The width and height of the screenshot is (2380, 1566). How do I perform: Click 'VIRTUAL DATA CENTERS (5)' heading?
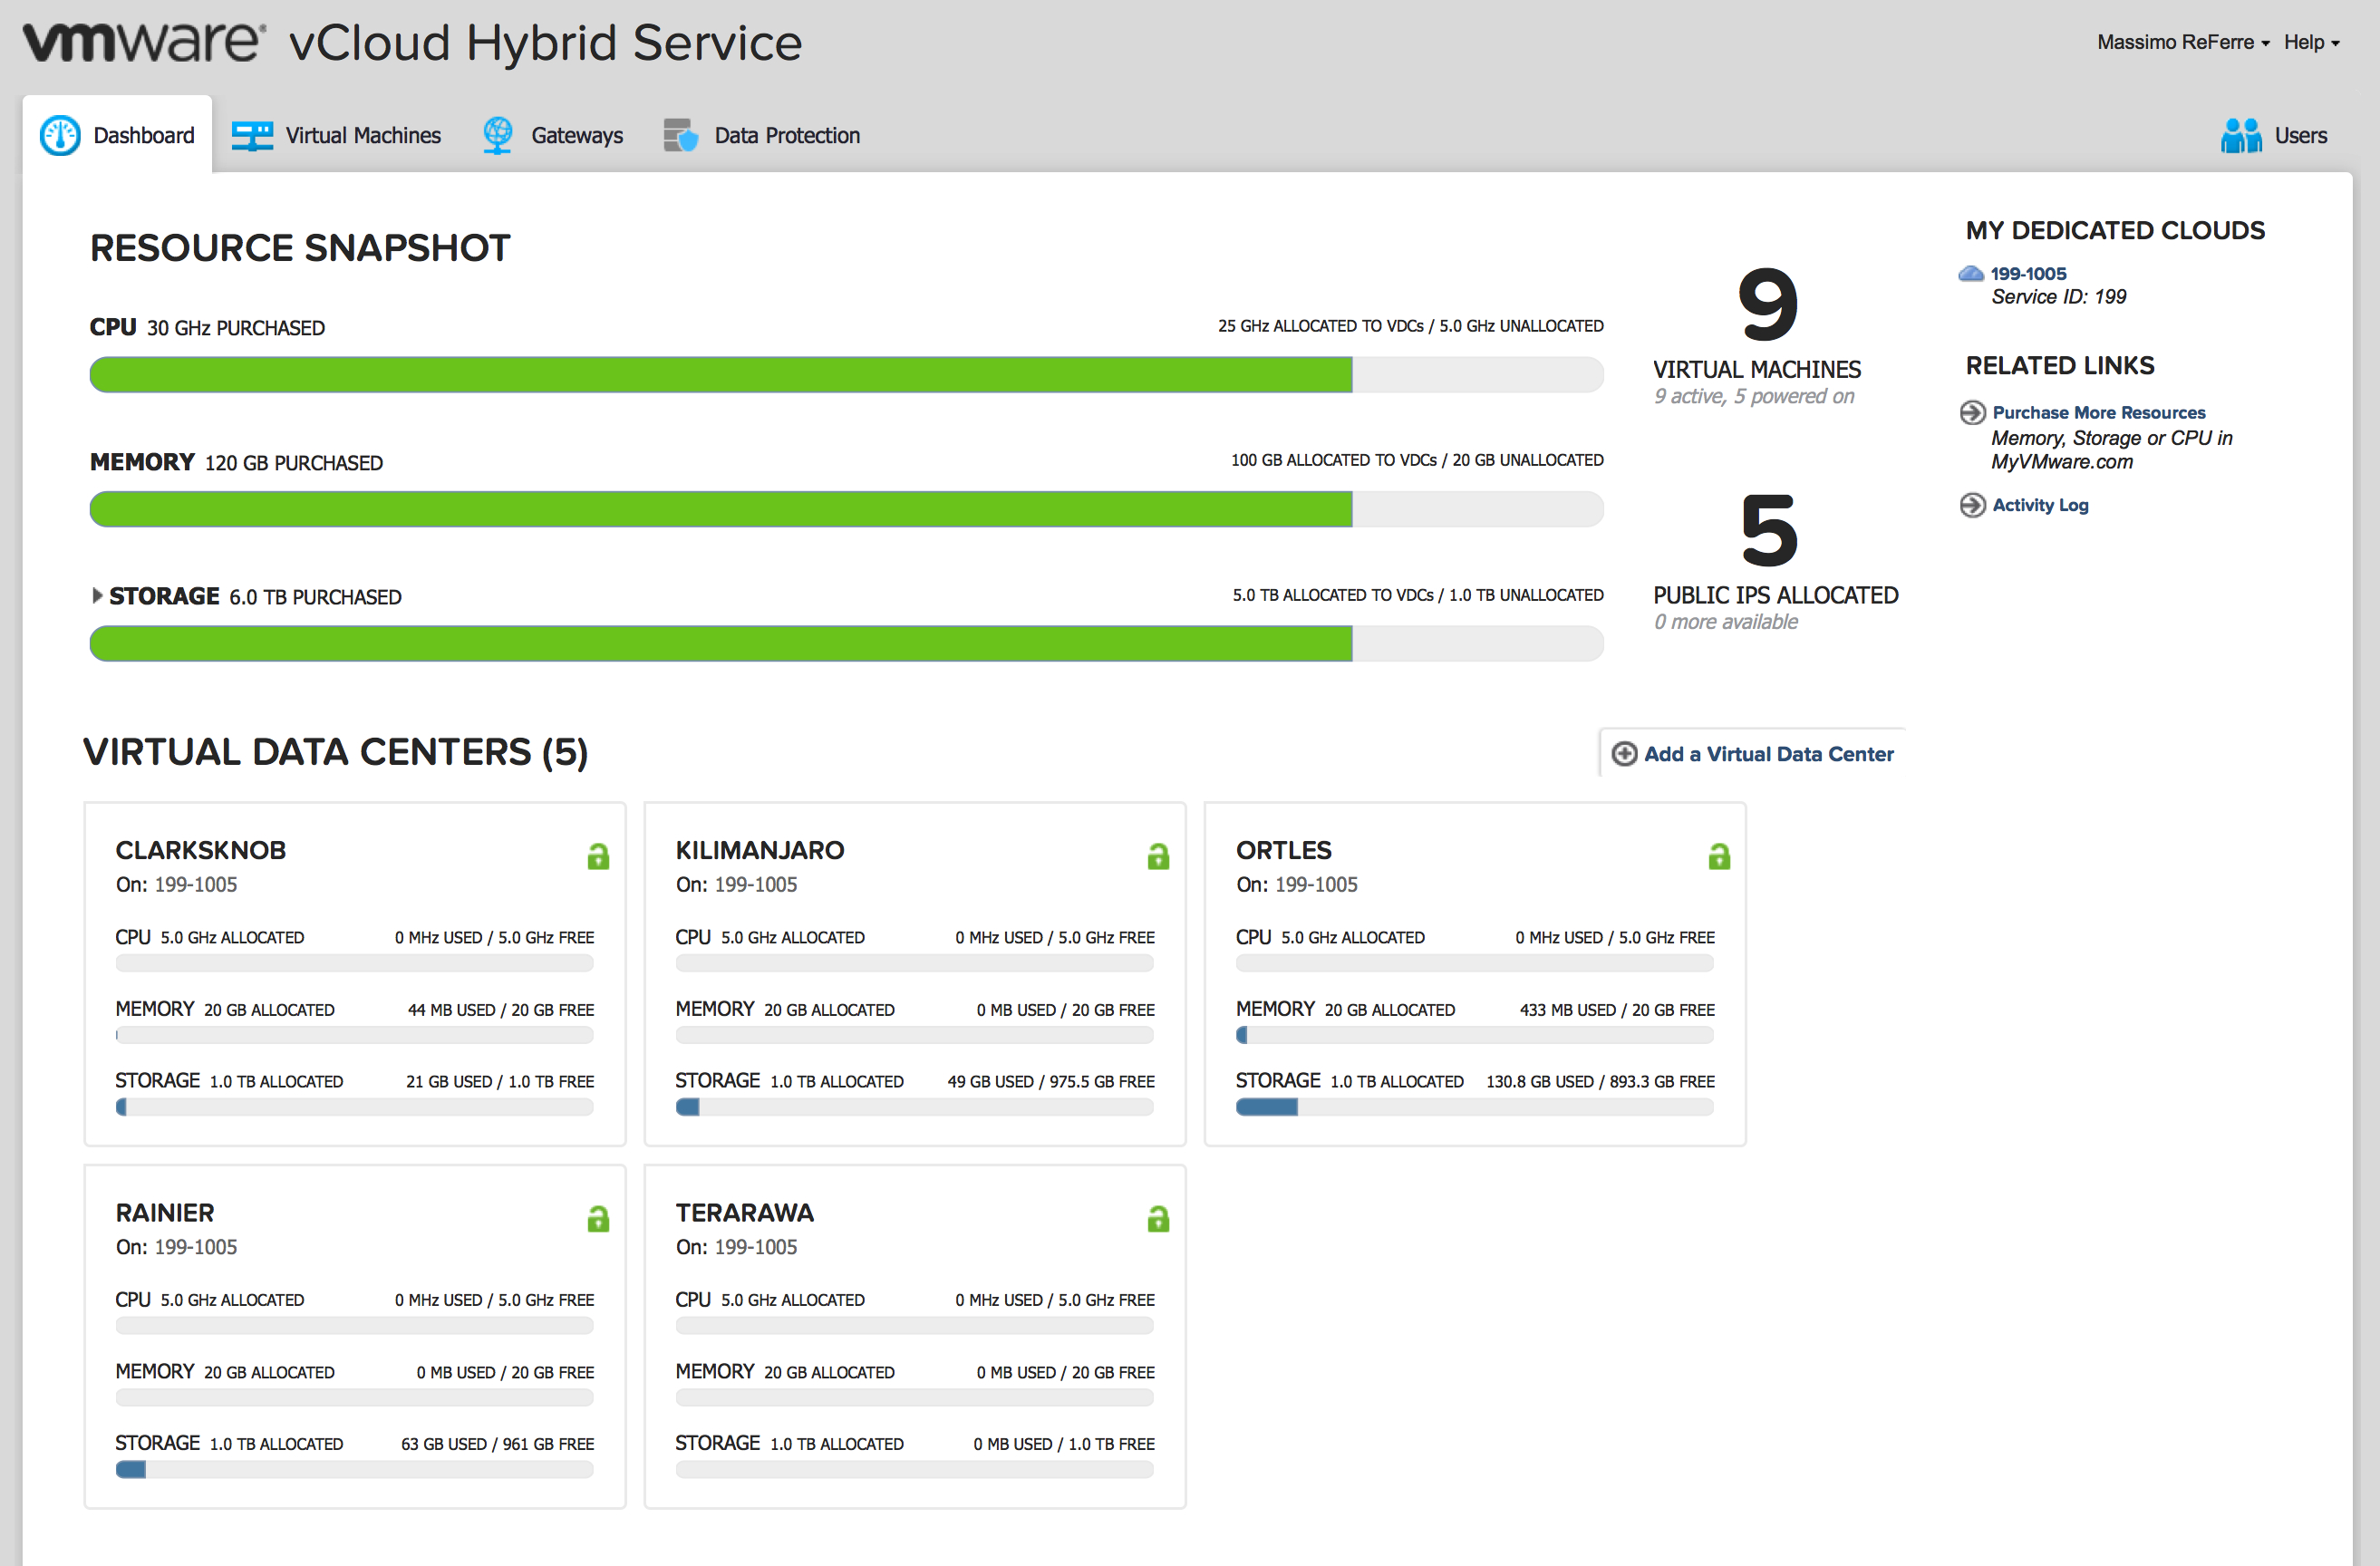tap(335, 752)
